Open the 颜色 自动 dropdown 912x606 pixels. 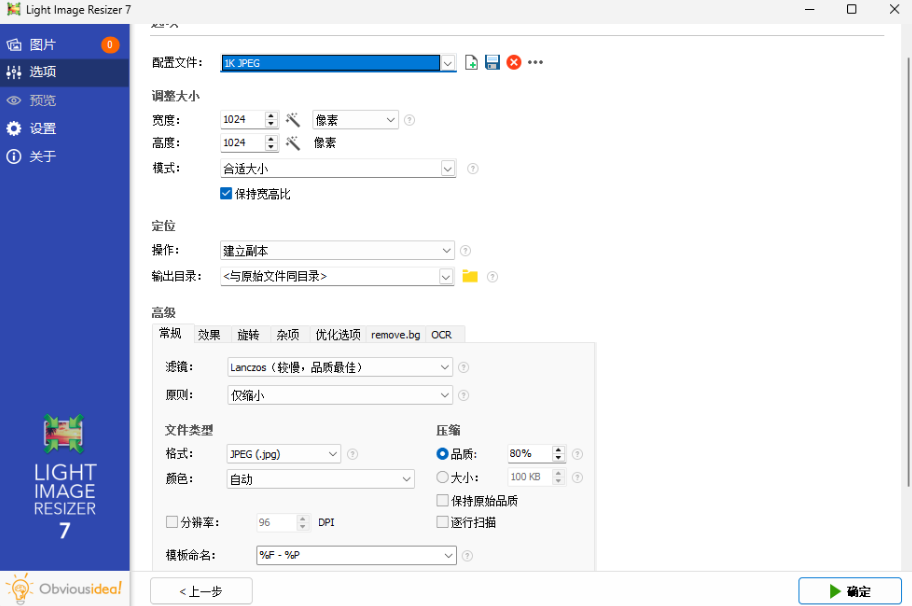pyautogui.click(x=320, y=479)
